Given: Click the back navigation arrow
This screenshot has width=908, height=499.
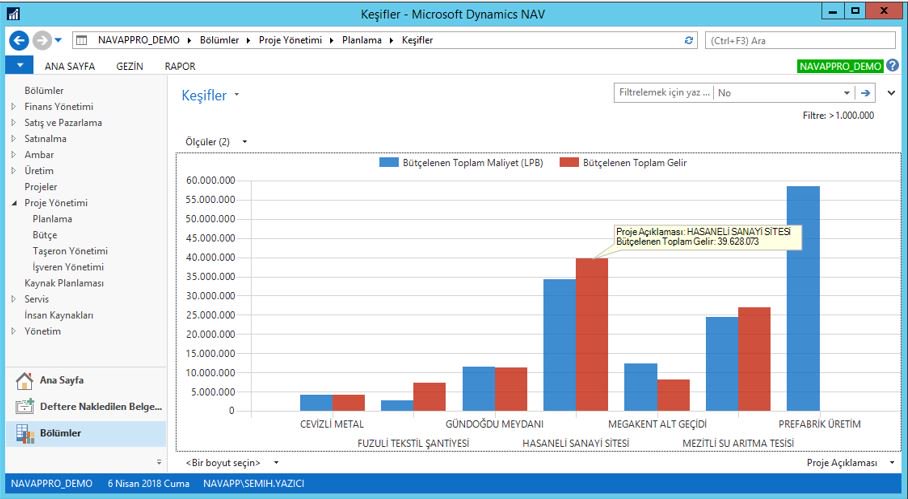Looking at the screenshot, I should (x=19, y=41).
